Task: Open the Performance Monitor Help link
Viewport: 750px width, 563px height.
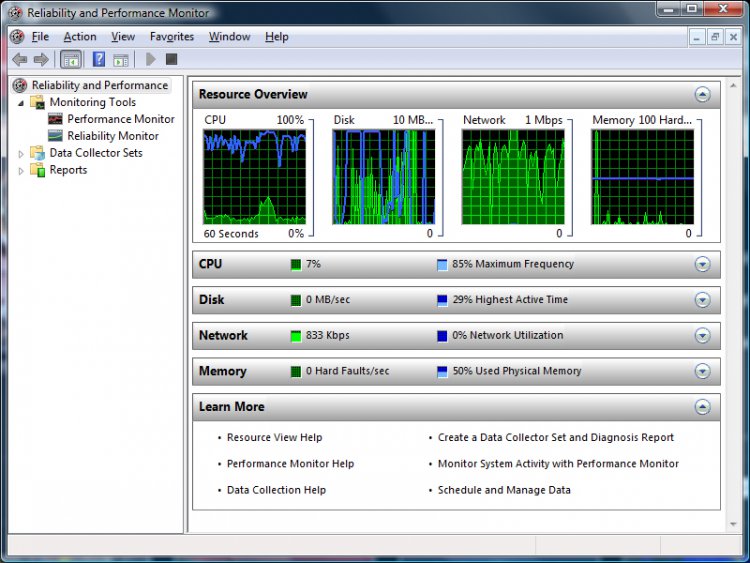Action: (x=290, y=464)
